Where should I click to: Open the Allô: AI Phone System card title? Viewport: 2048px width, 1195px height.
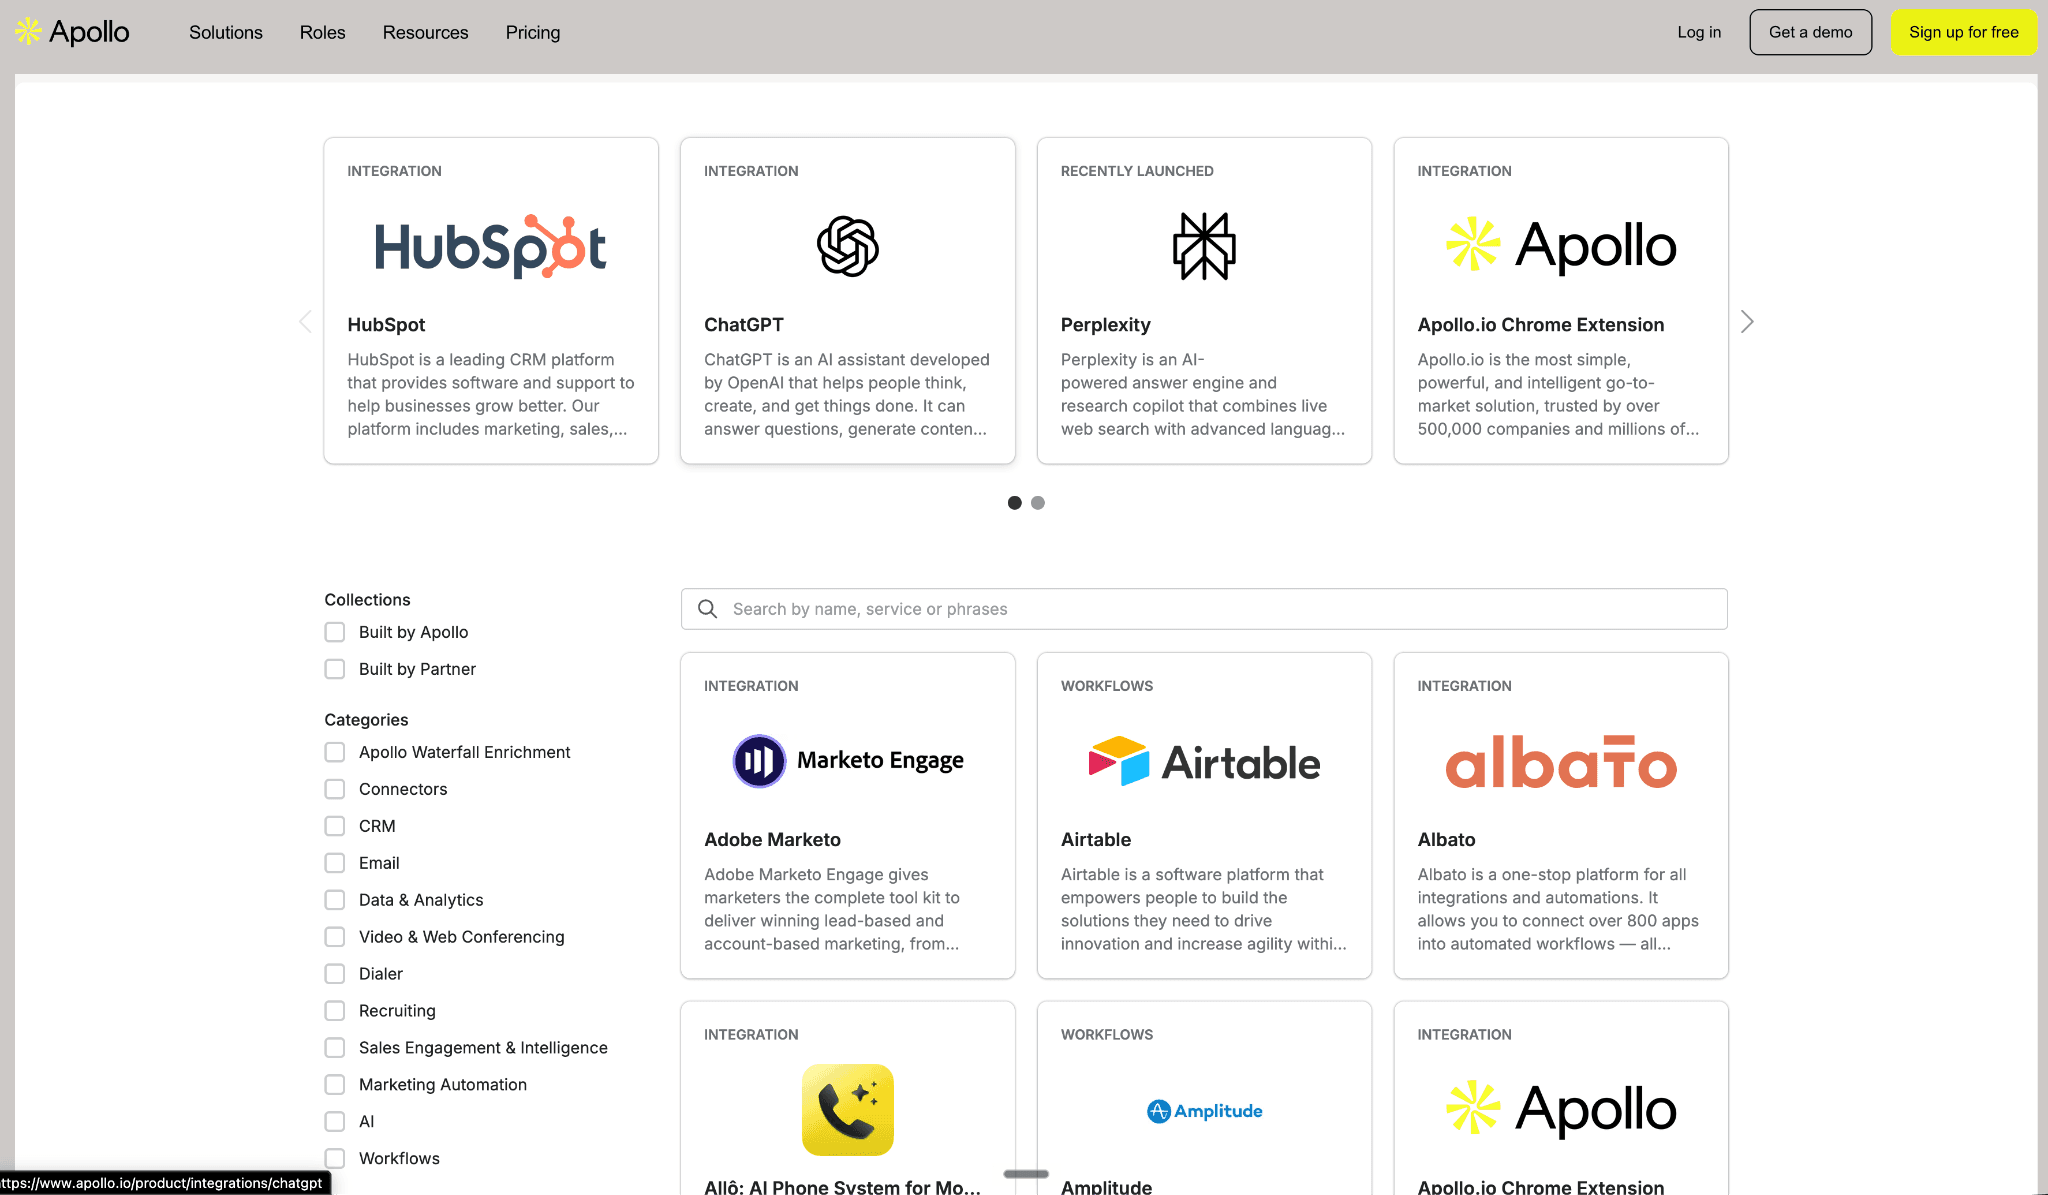(842, 1187)
